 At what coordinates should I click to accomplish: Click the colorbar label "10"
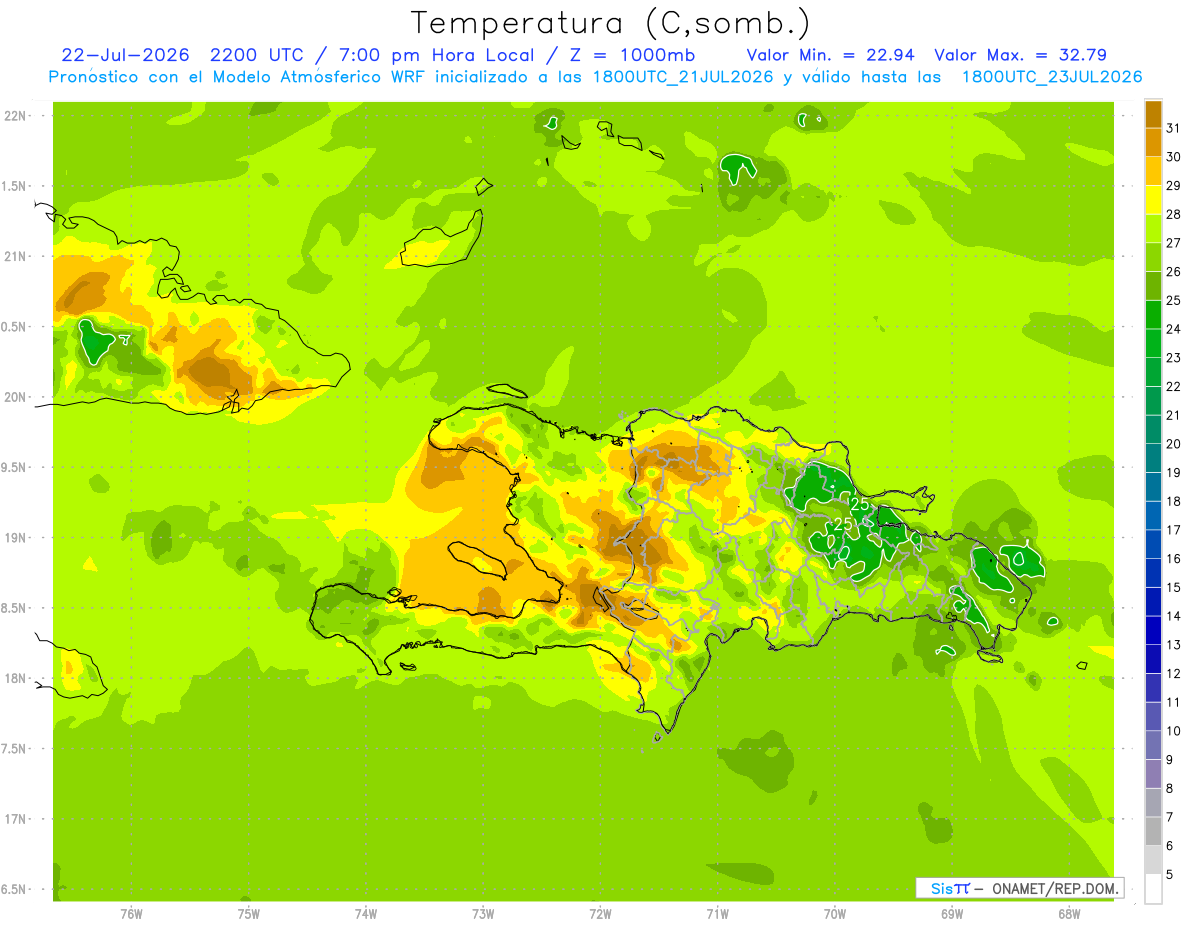pyautogui.click(x=1174, y=731)
